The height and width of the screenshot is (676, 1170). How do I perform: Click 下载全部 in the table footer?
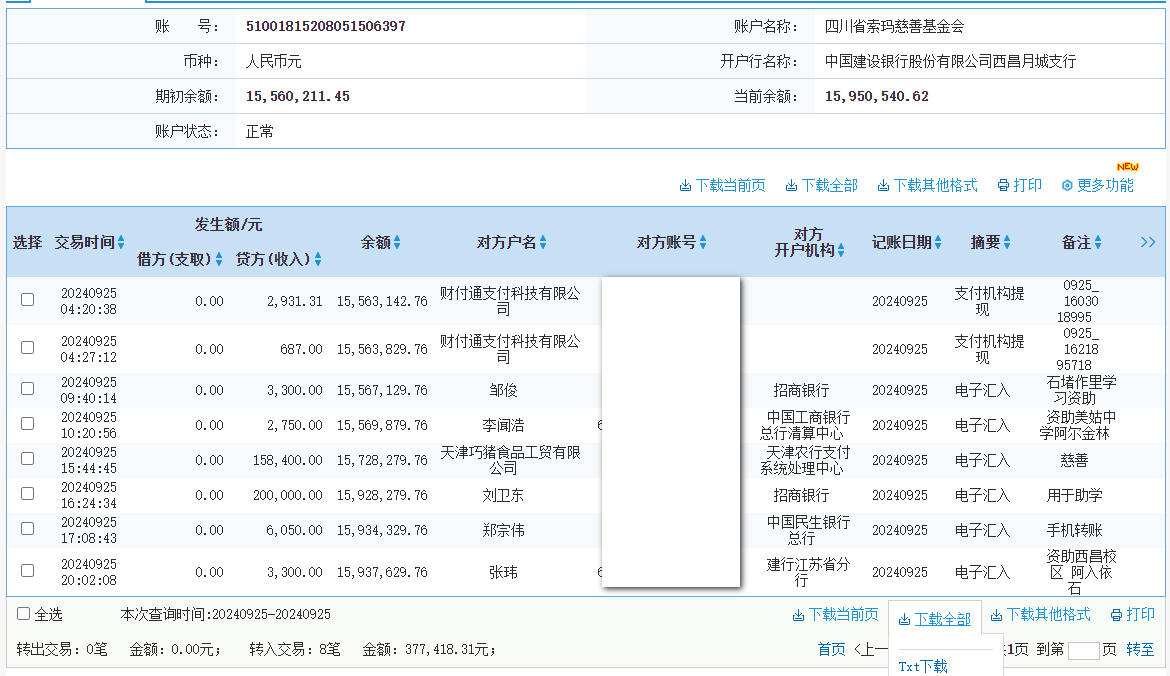tap(934, 619)
